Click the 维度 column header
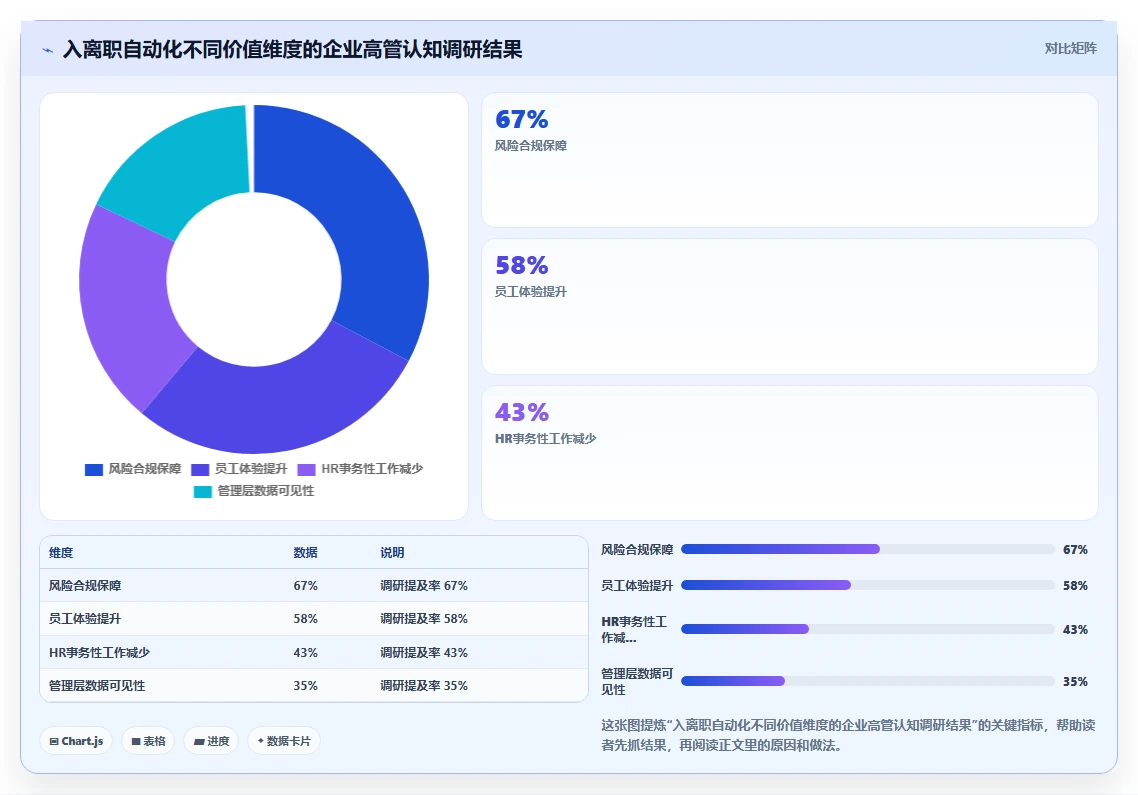Image resolution: width=1138 pixels, height=795 pixels. pyautogui.click(x=61, y=553)
